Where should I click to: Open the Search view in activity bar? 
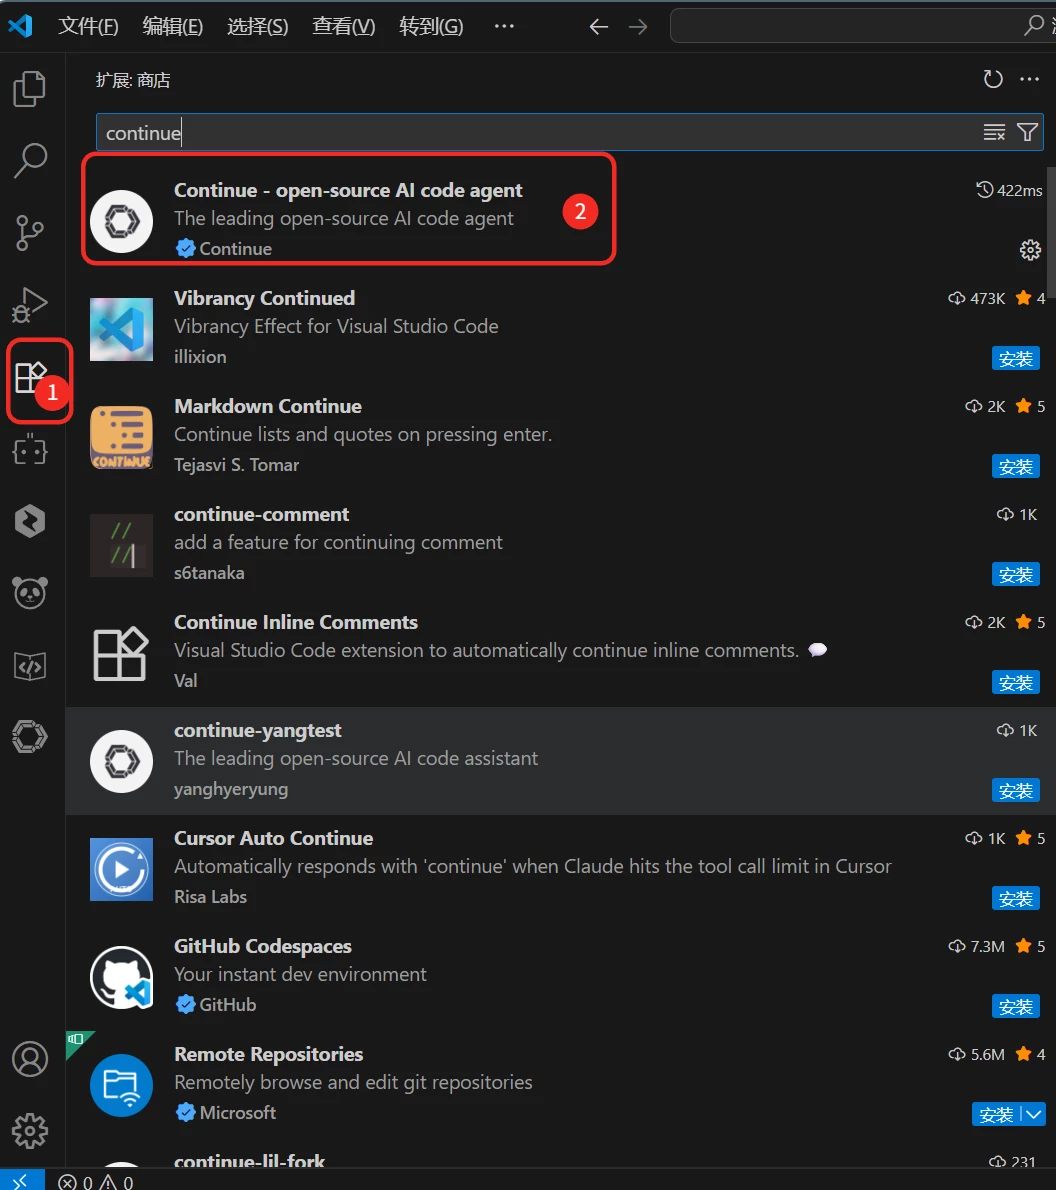(x=30, y=160)
